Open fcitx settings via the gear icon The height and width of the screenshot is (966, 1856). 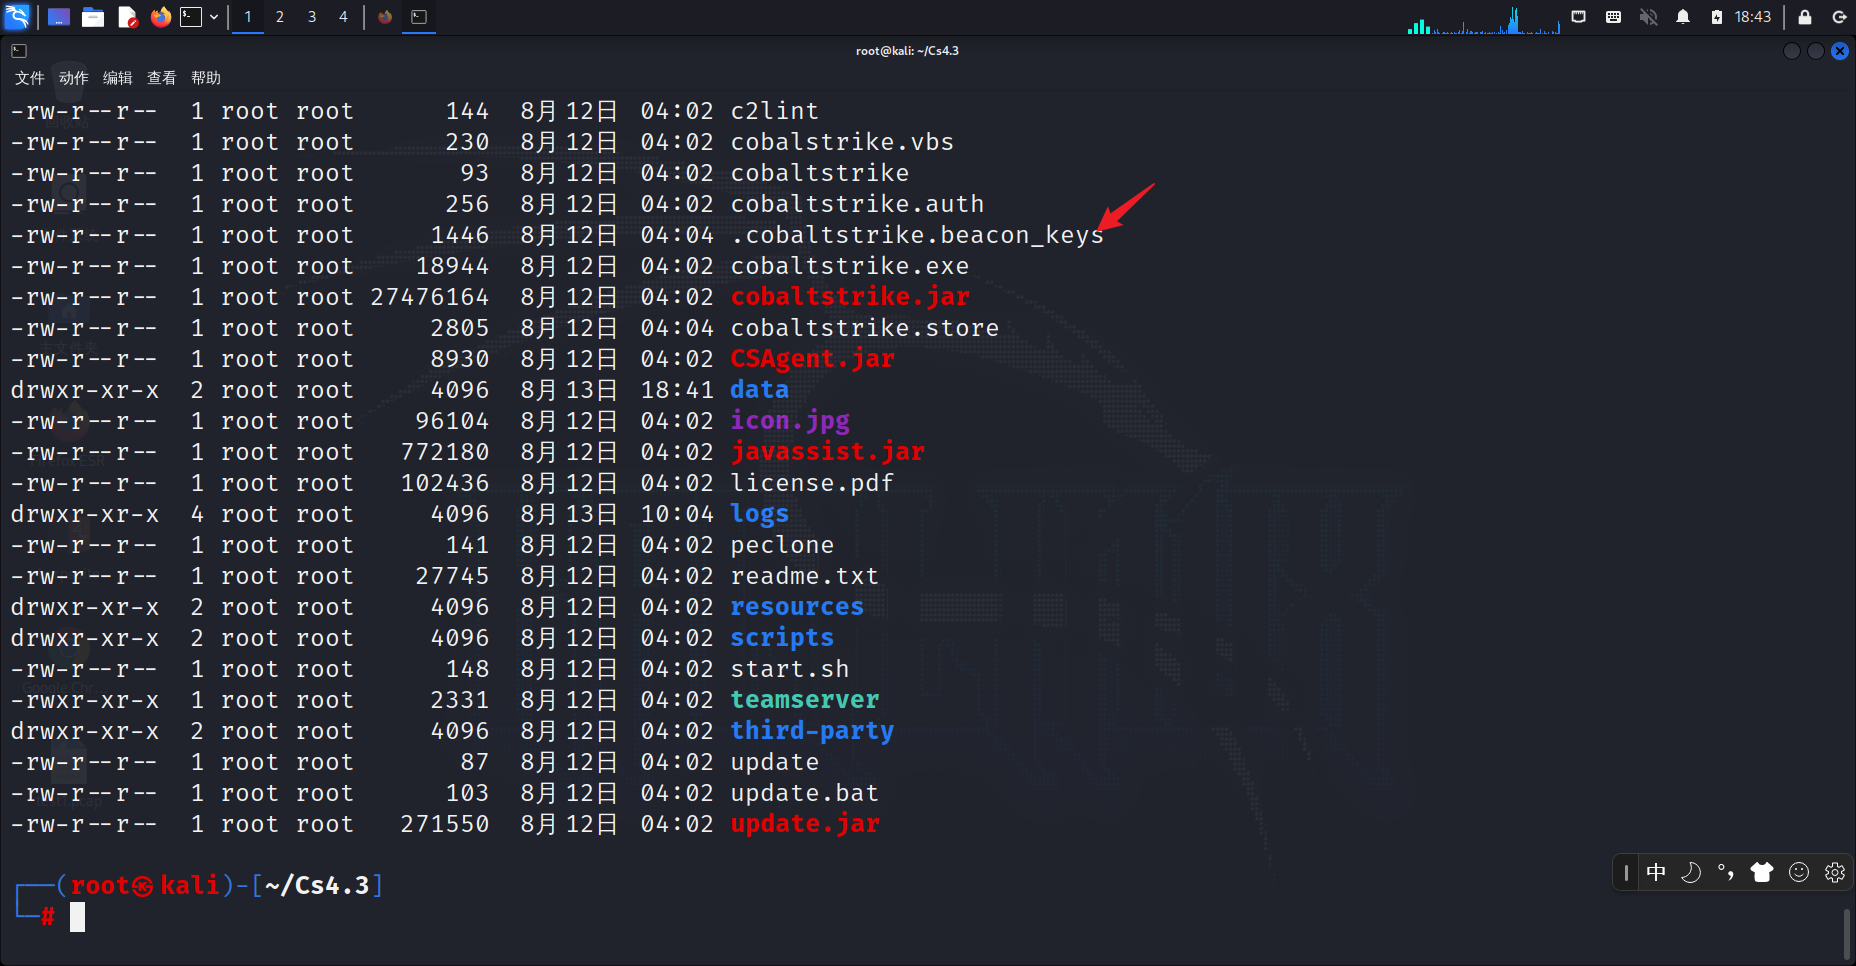[1834, 872]
